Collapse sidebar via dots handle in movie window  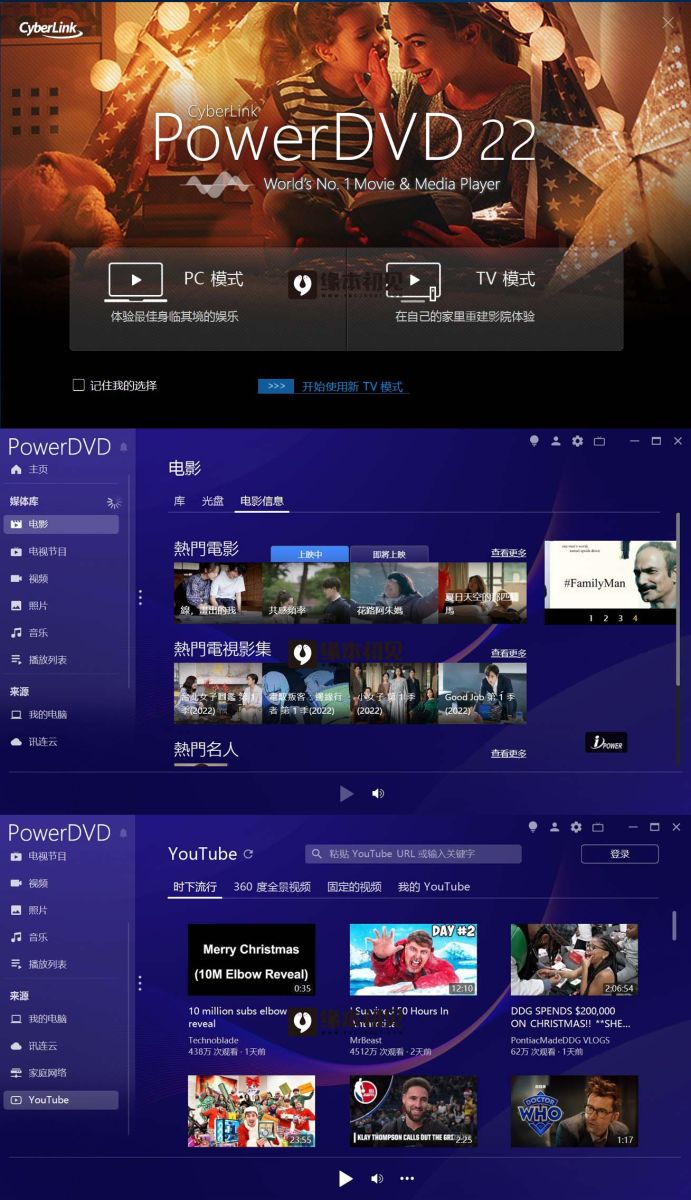[140, 597]
